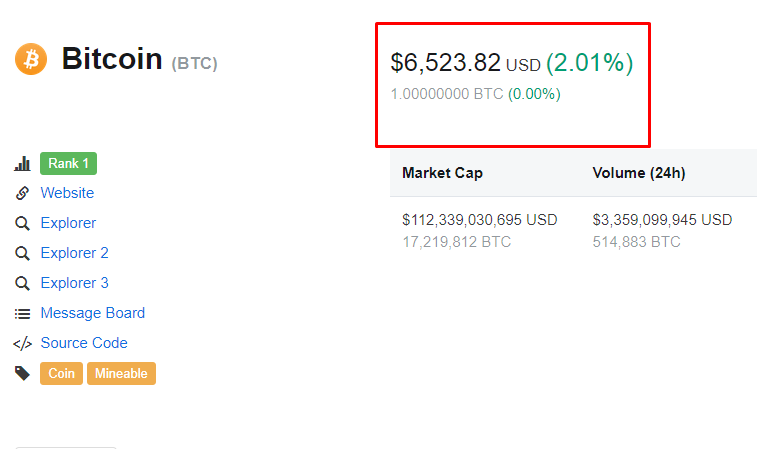Open the Website link

(x=67, y=193)
